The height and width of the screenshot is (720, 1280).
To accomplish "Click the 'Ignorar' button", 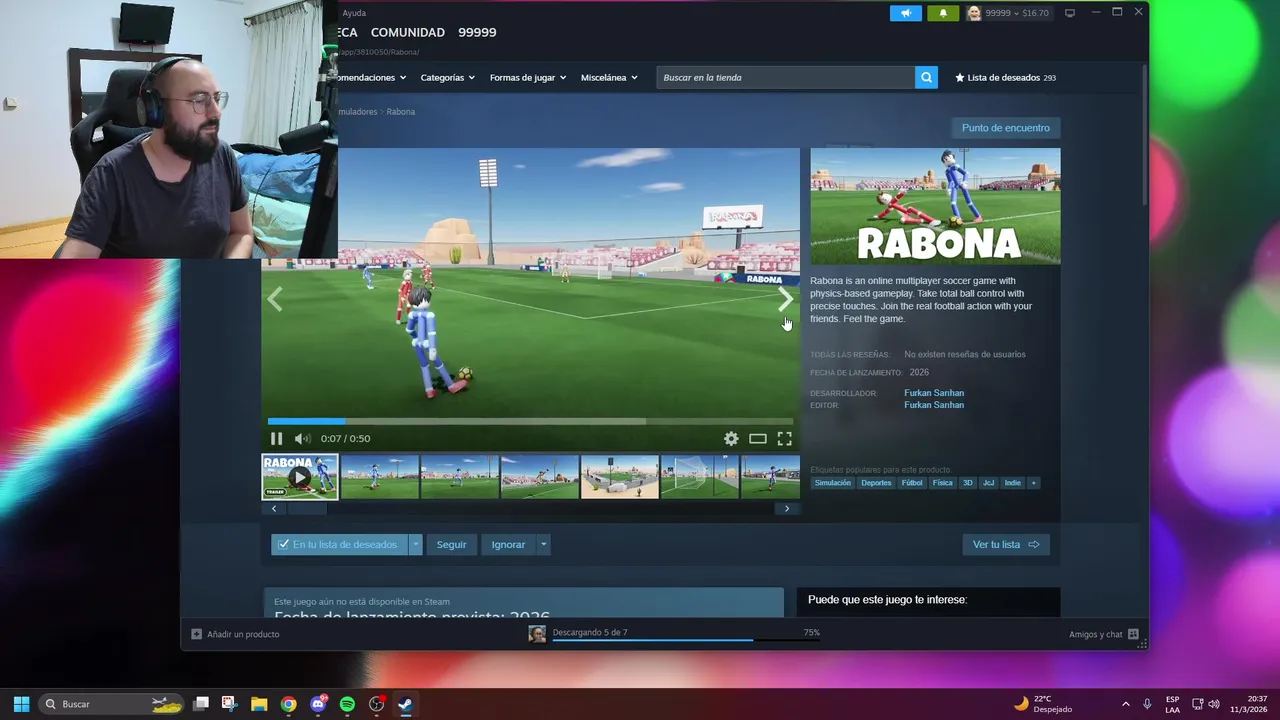I will [508, 545].
